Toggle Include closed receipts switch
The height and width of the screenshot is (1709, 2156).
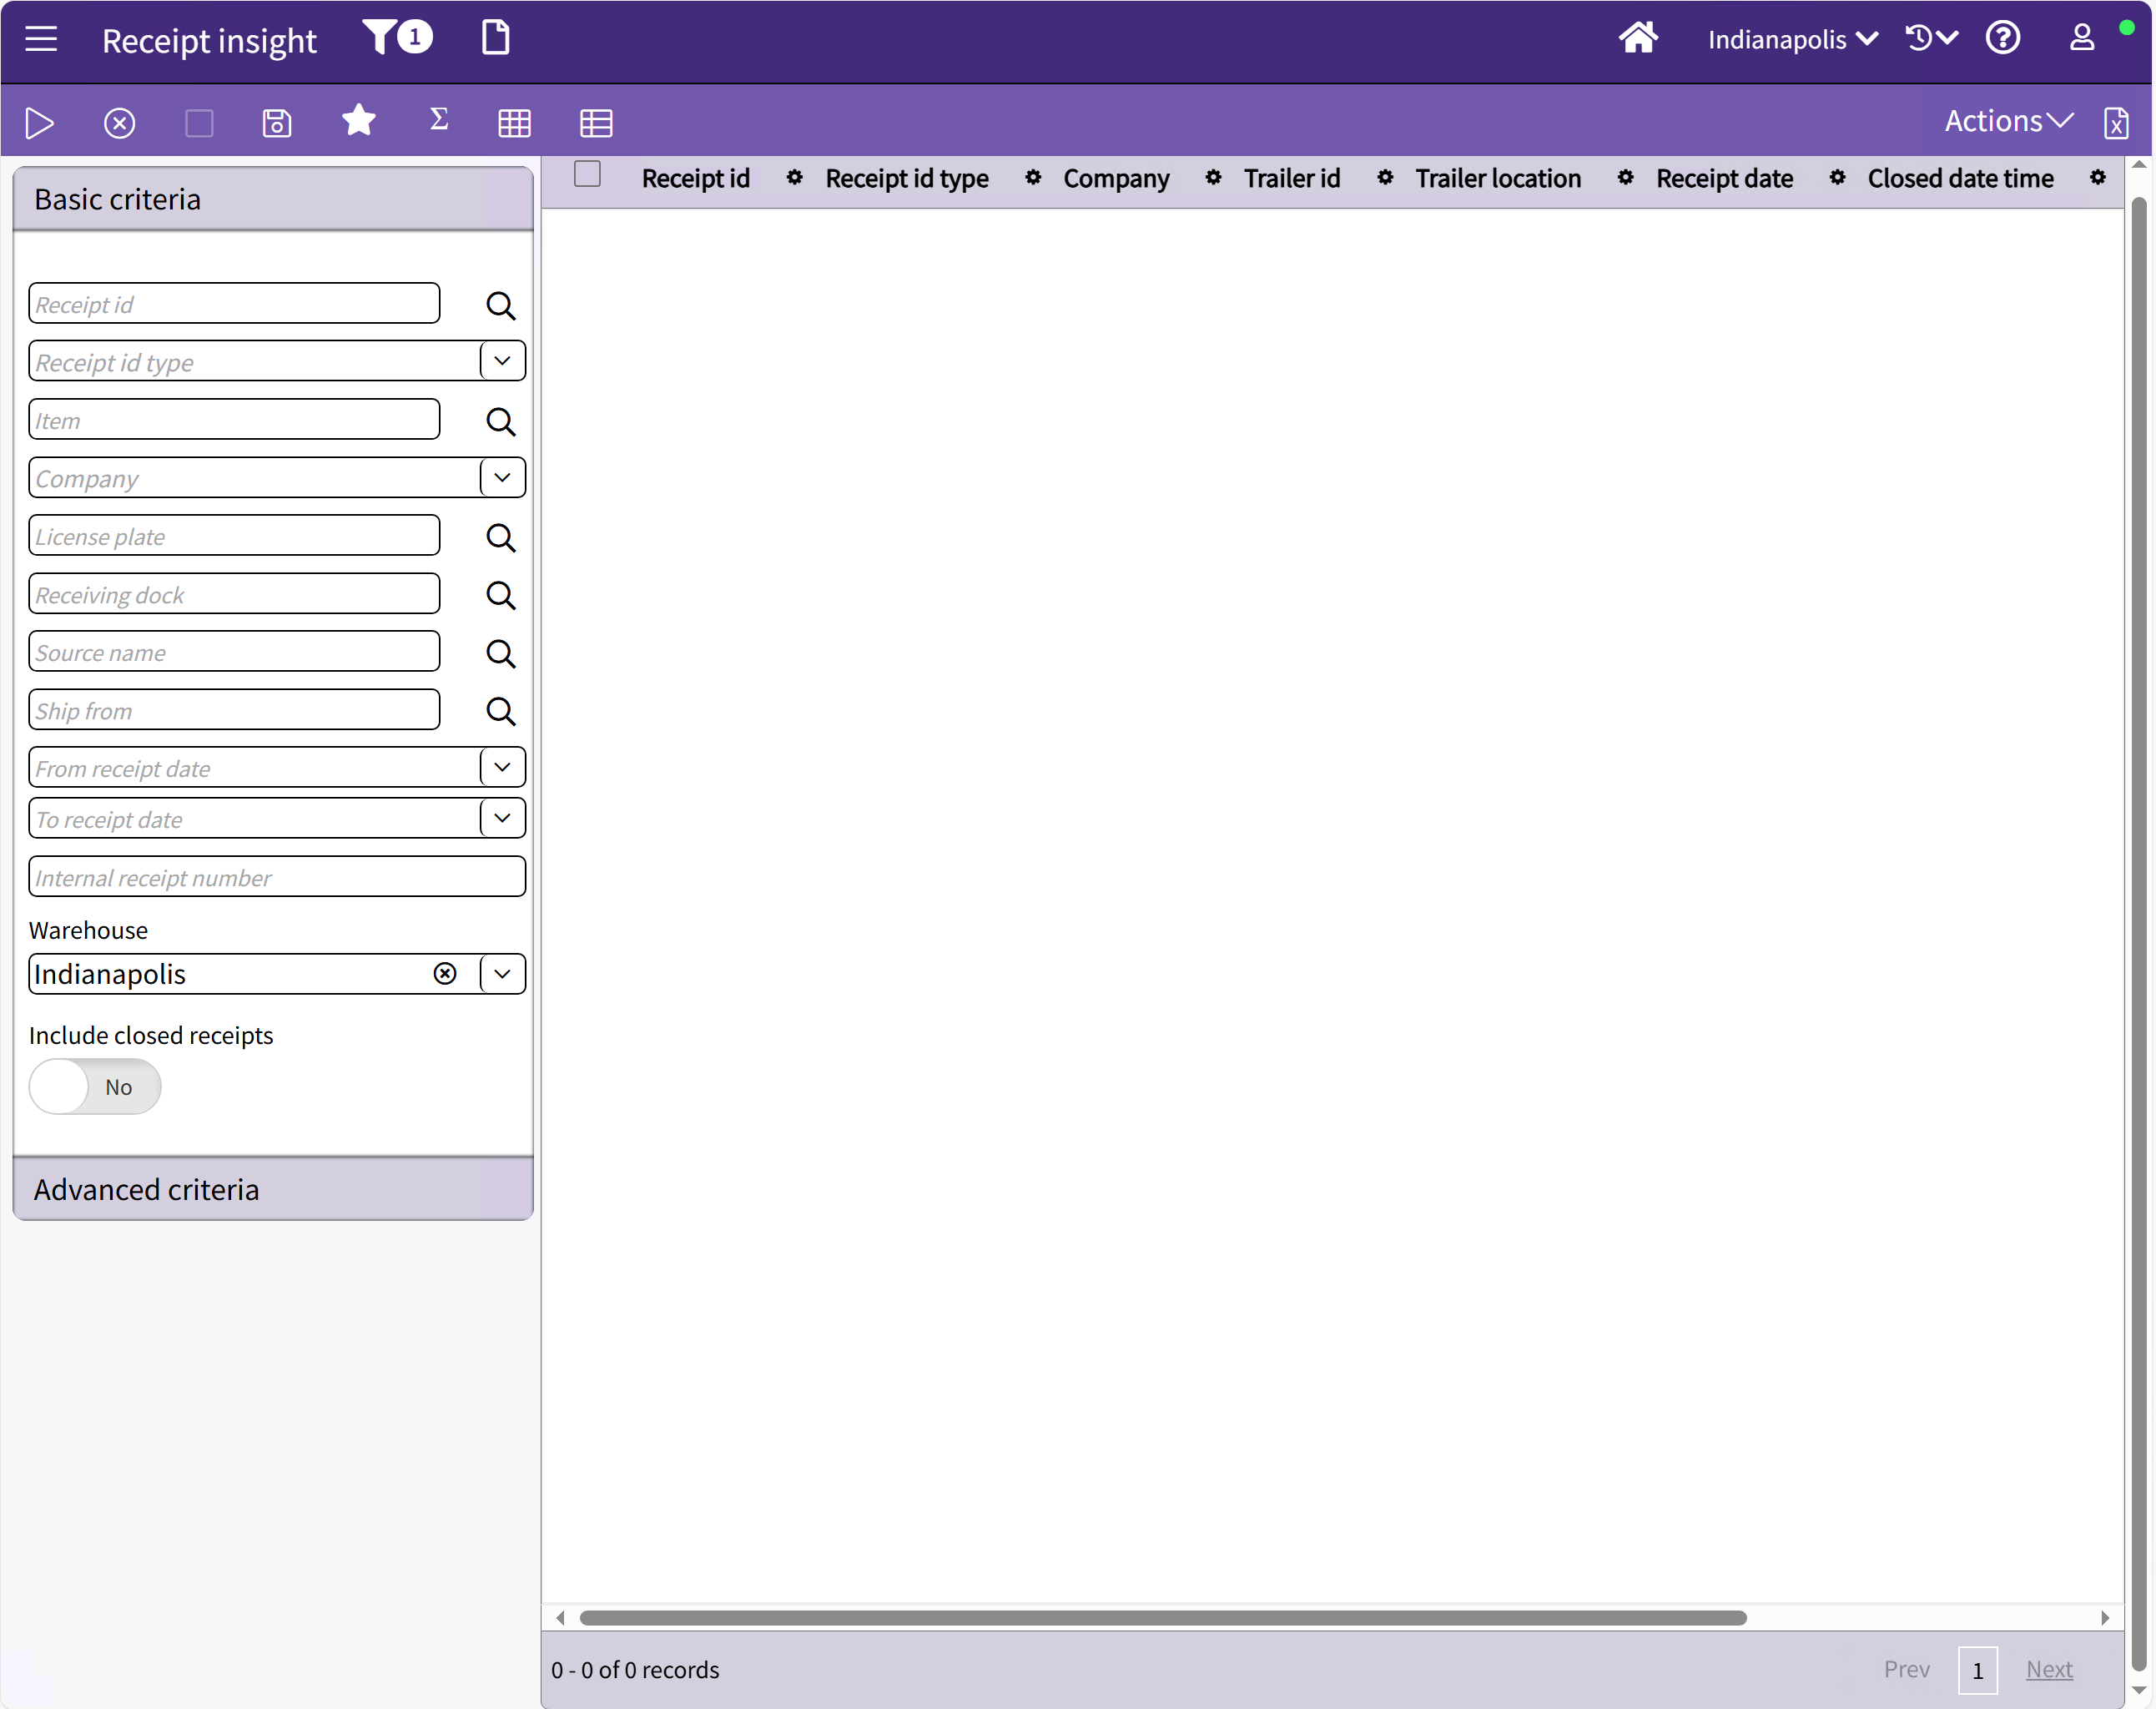coord(95,1087)
